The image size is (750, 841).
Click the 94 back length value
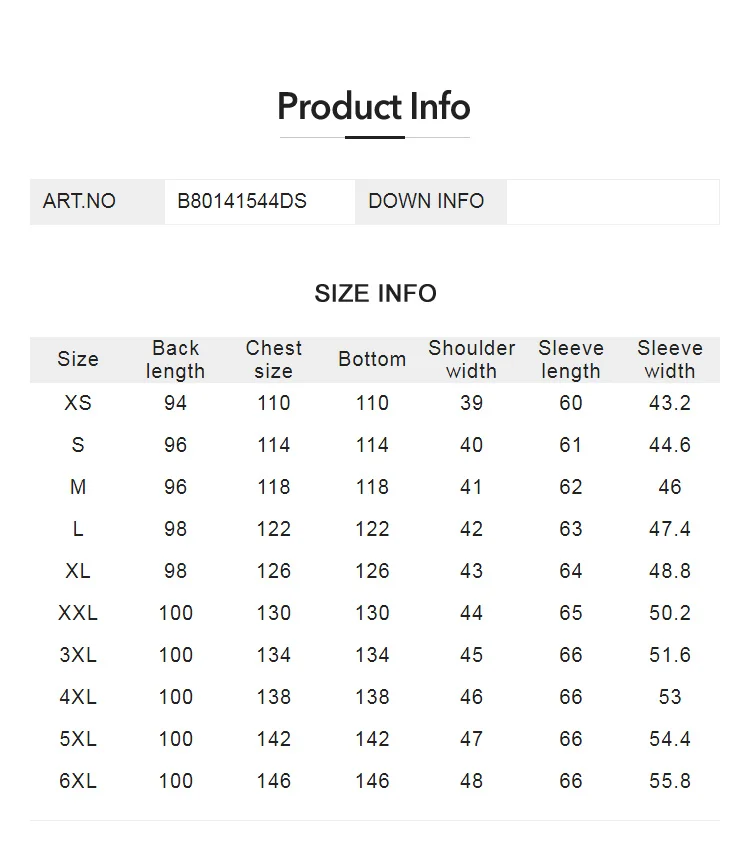pyautogui.click(x=175, y=403)
